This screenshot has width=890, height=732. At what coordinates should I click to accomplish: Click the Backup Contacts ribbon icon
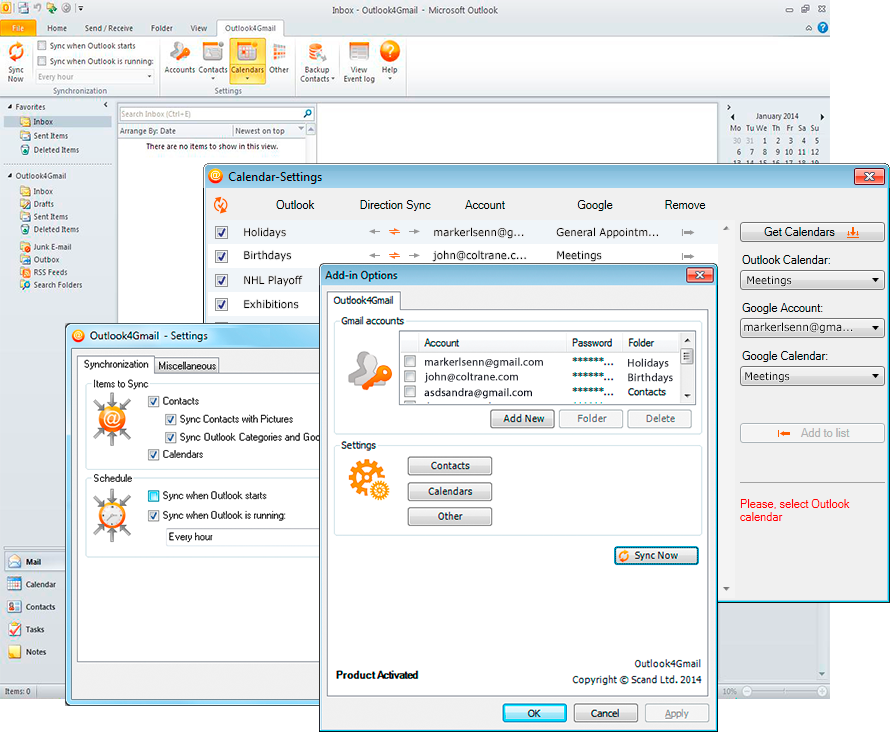point(317,62)
